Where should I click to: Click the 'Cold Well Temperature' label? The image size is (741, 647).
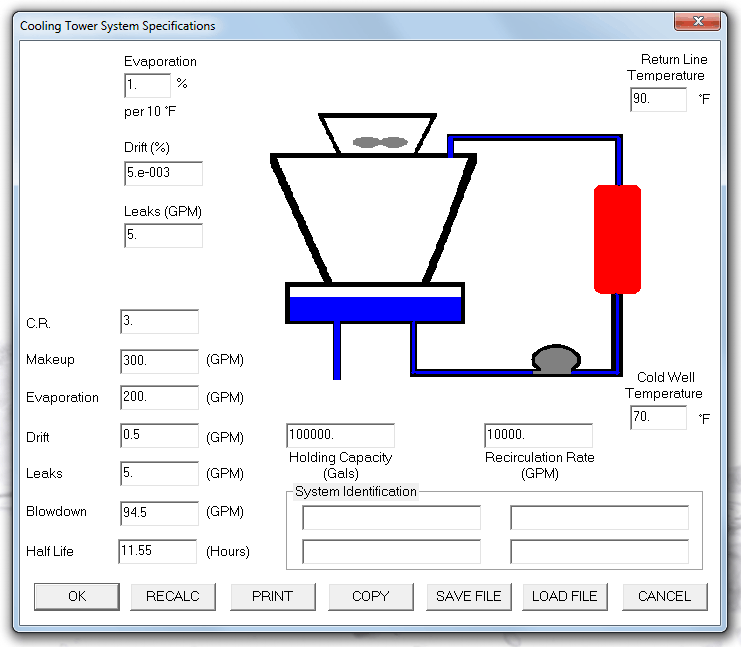pyautogui.click(x=664, y=385)
